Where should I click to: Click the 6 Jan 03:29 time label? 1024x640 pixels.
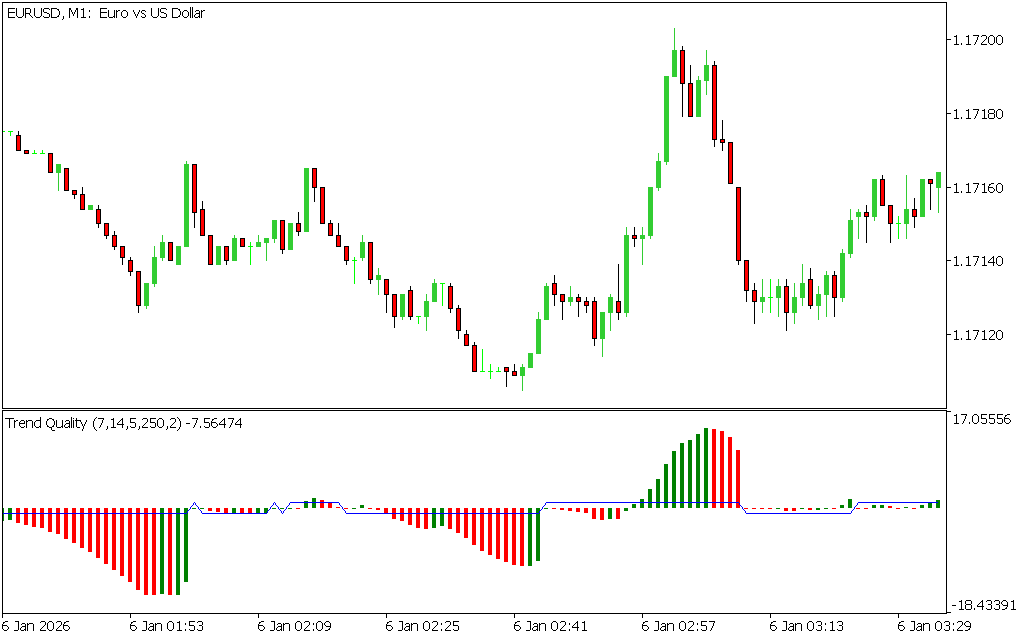pos(935,626)
